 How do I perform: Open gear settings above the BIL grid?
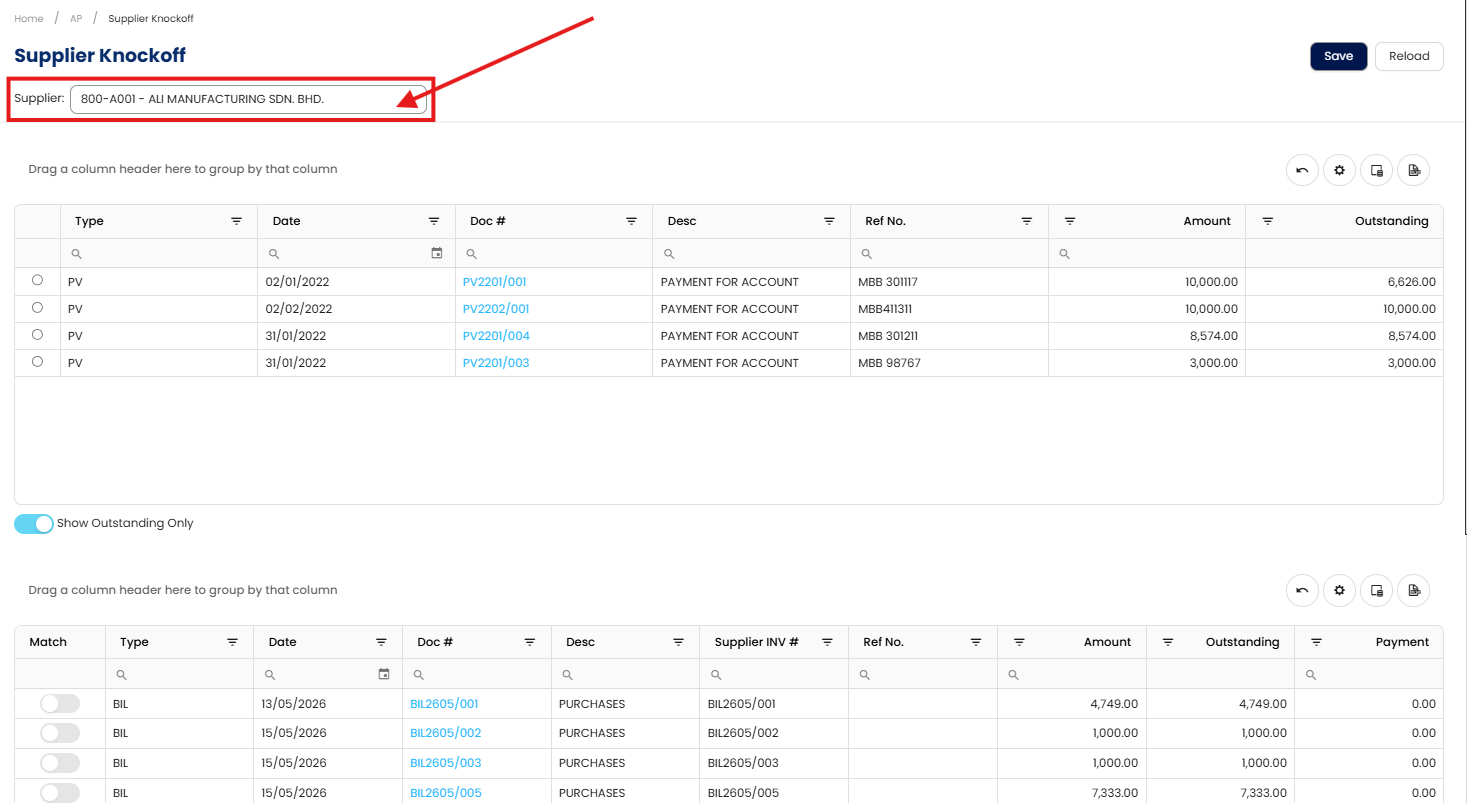(1339, 591)
